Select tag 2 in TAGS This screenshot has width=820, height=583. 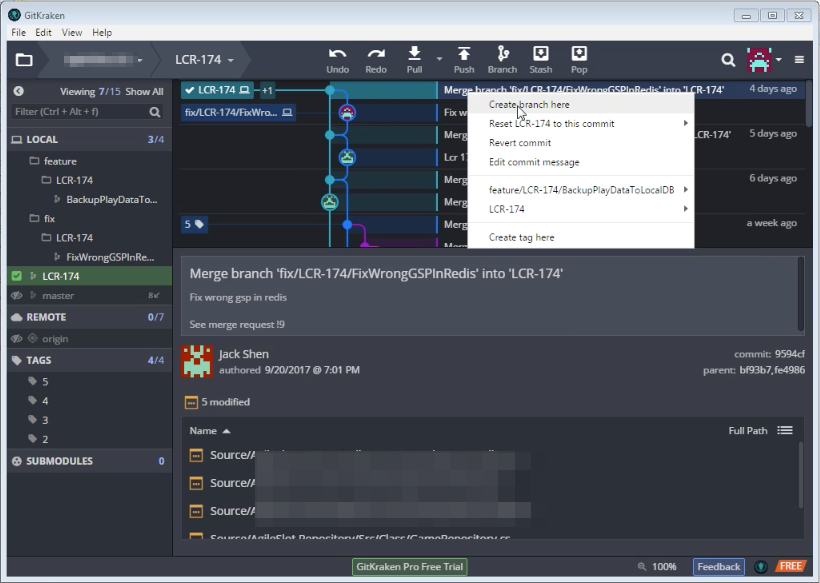45,439
